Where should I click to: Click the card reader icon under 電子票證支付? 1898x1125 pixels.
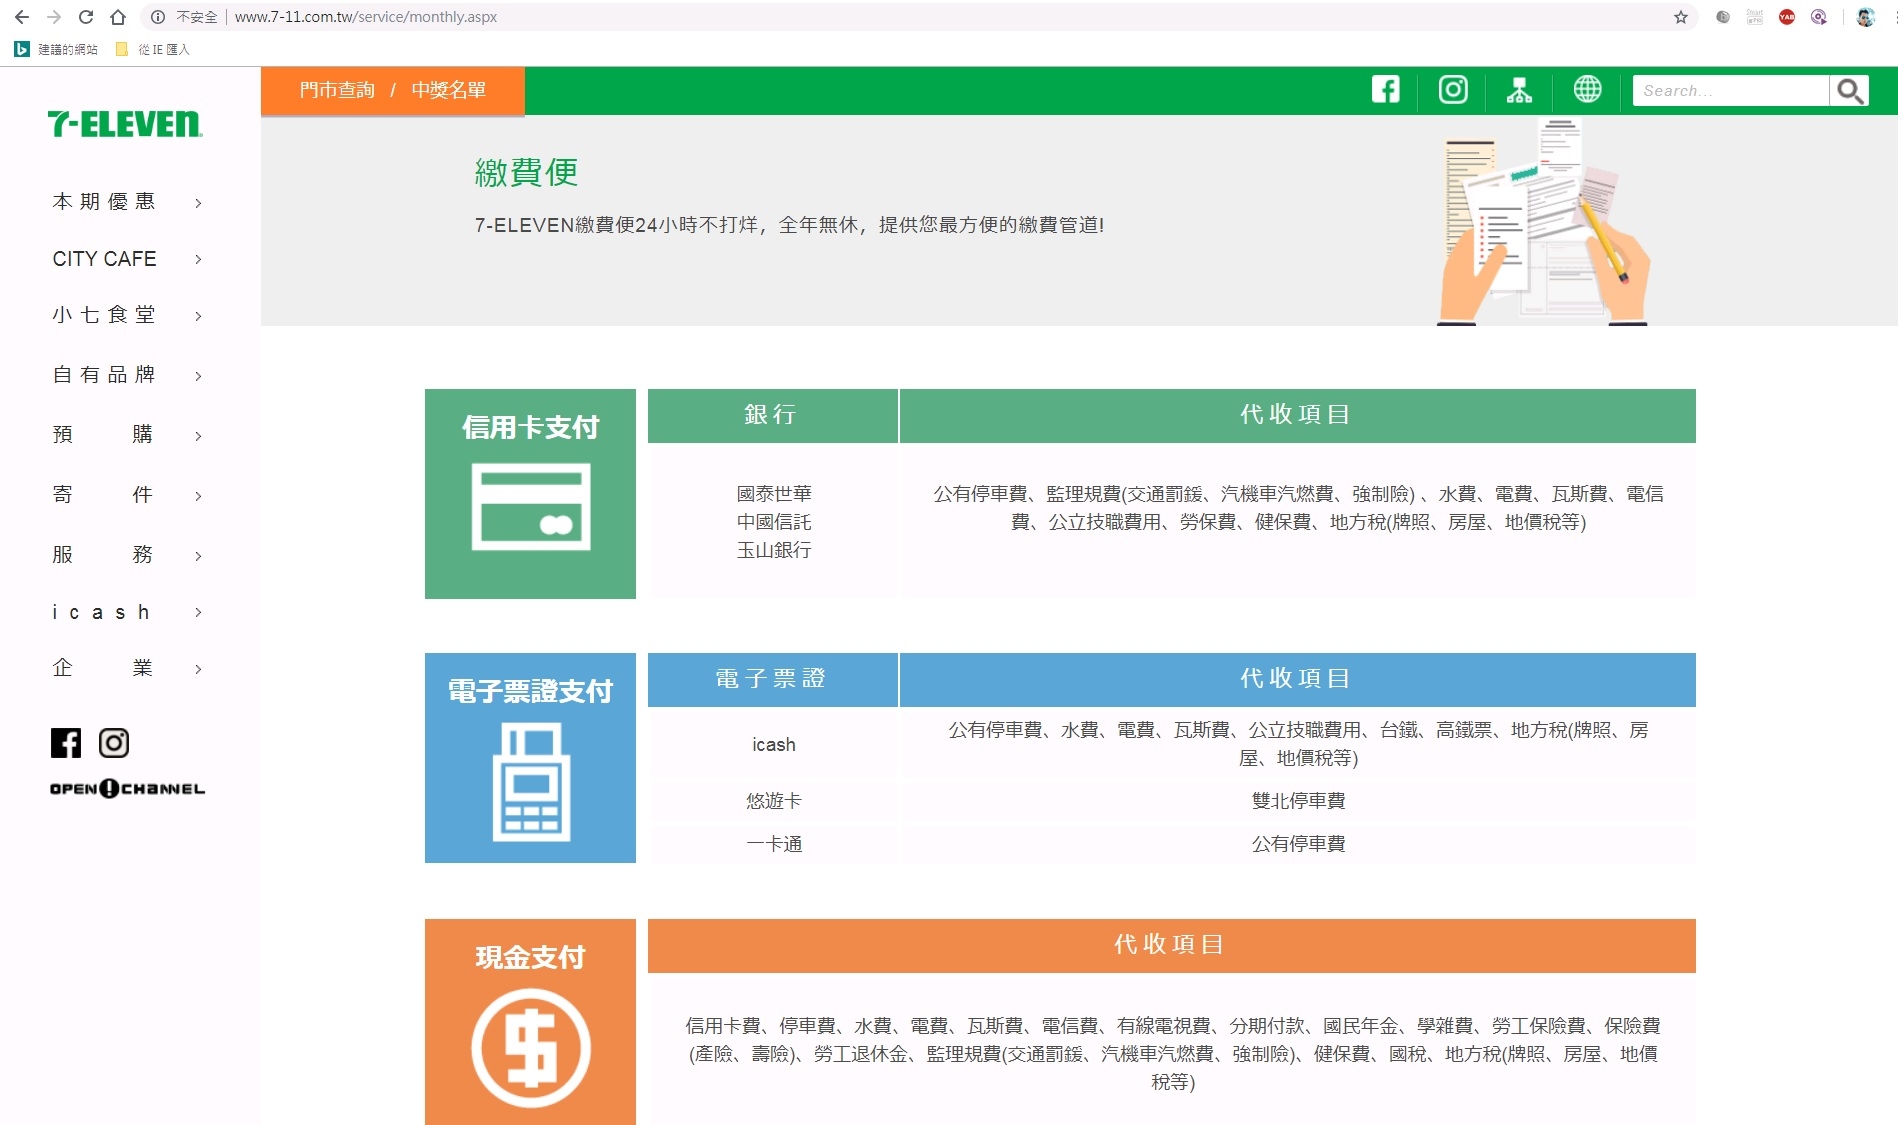[531, 782]
